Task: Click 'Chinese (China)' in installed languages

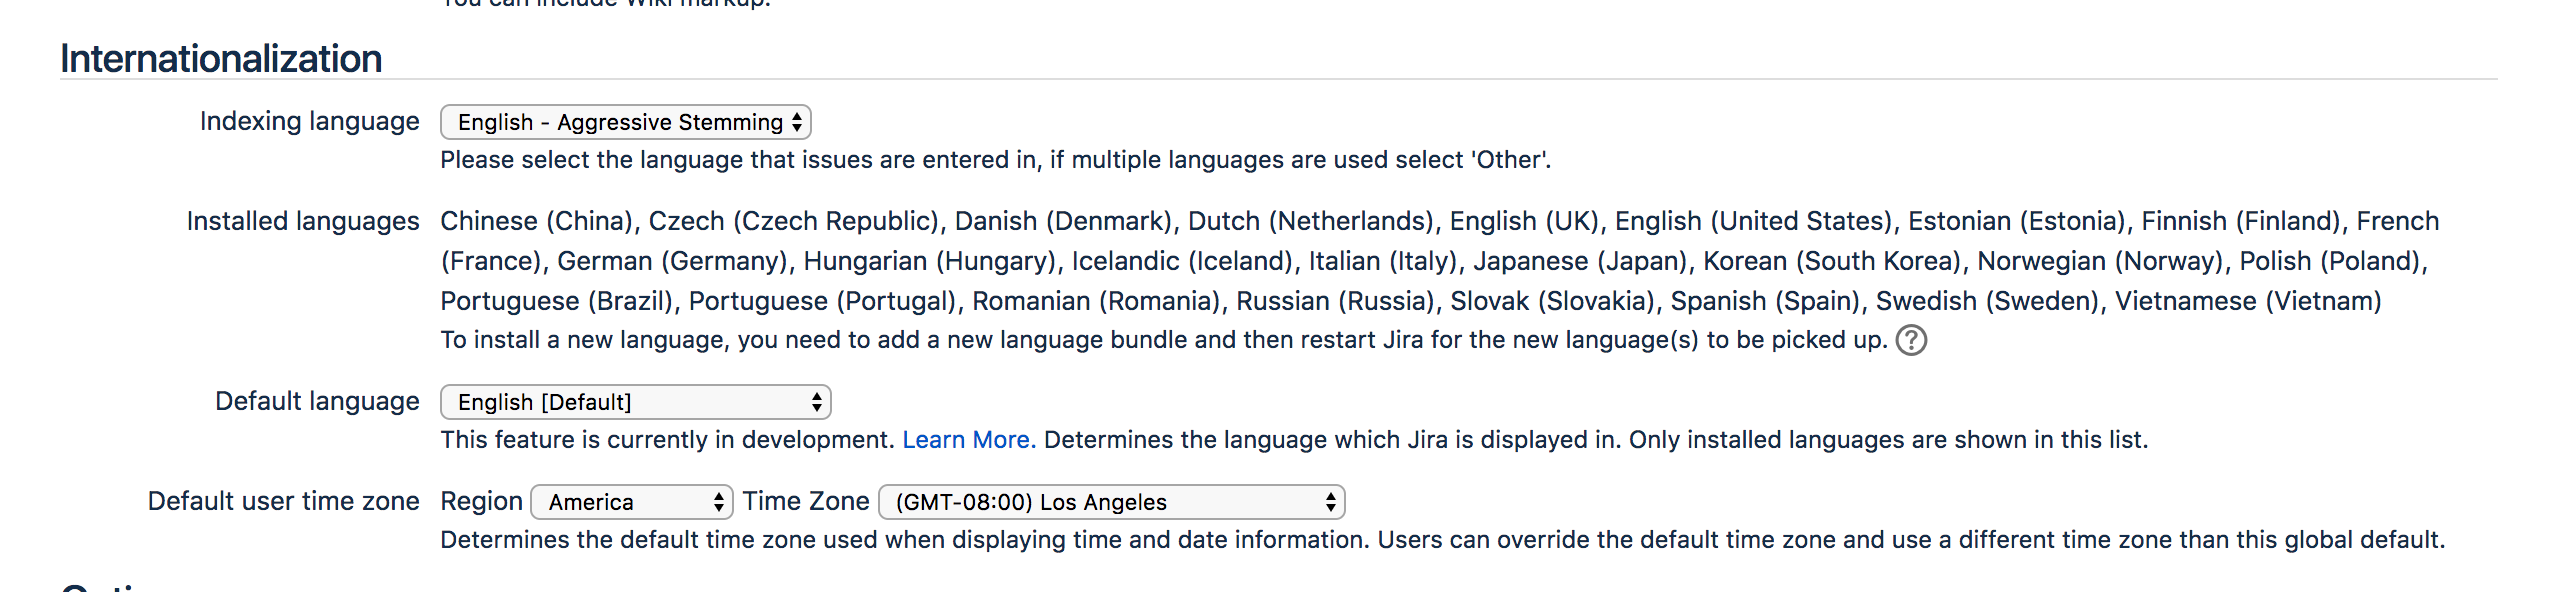Action: (x=537, y=221)
